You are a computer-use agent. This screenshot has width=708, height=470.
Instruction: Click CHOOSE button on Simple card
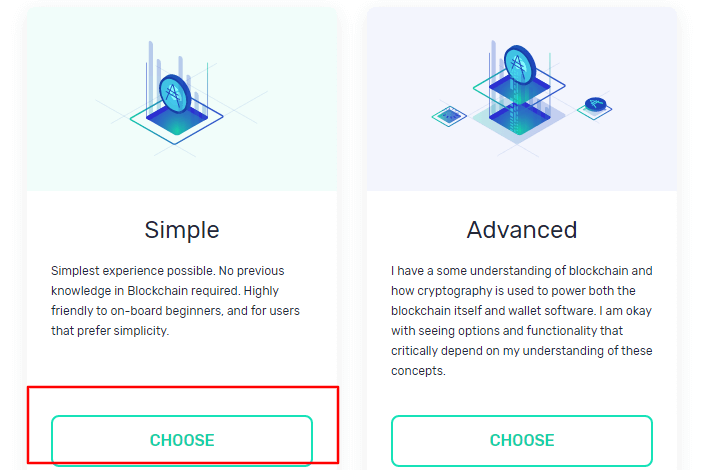[182, 440]
